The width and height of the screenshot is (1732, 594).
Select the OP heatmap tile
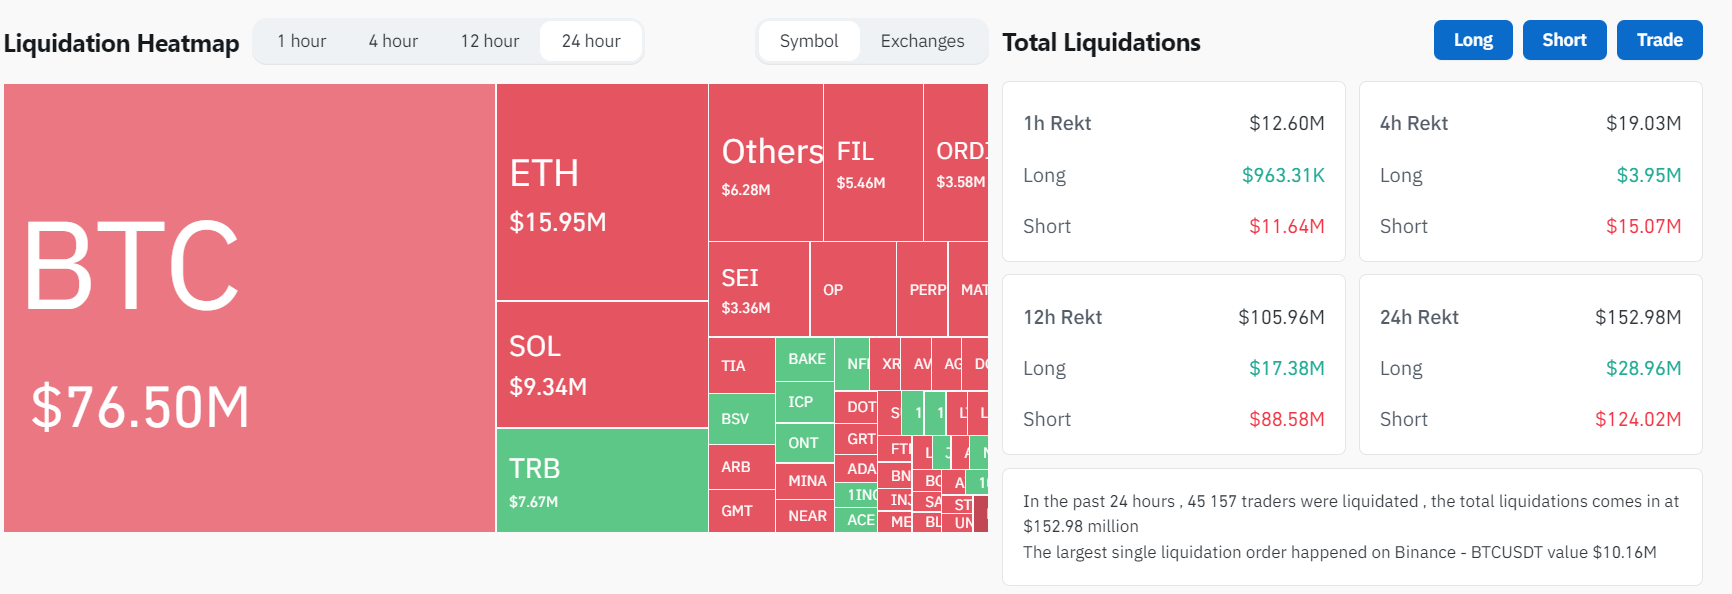(x=853, y=289)
